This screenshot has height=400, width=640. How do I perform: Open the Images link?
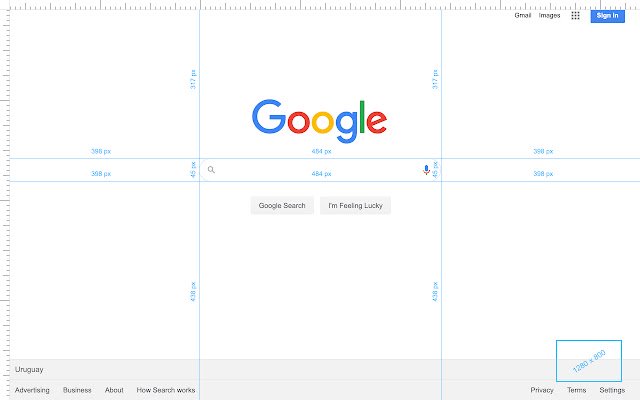coord(549,16)
